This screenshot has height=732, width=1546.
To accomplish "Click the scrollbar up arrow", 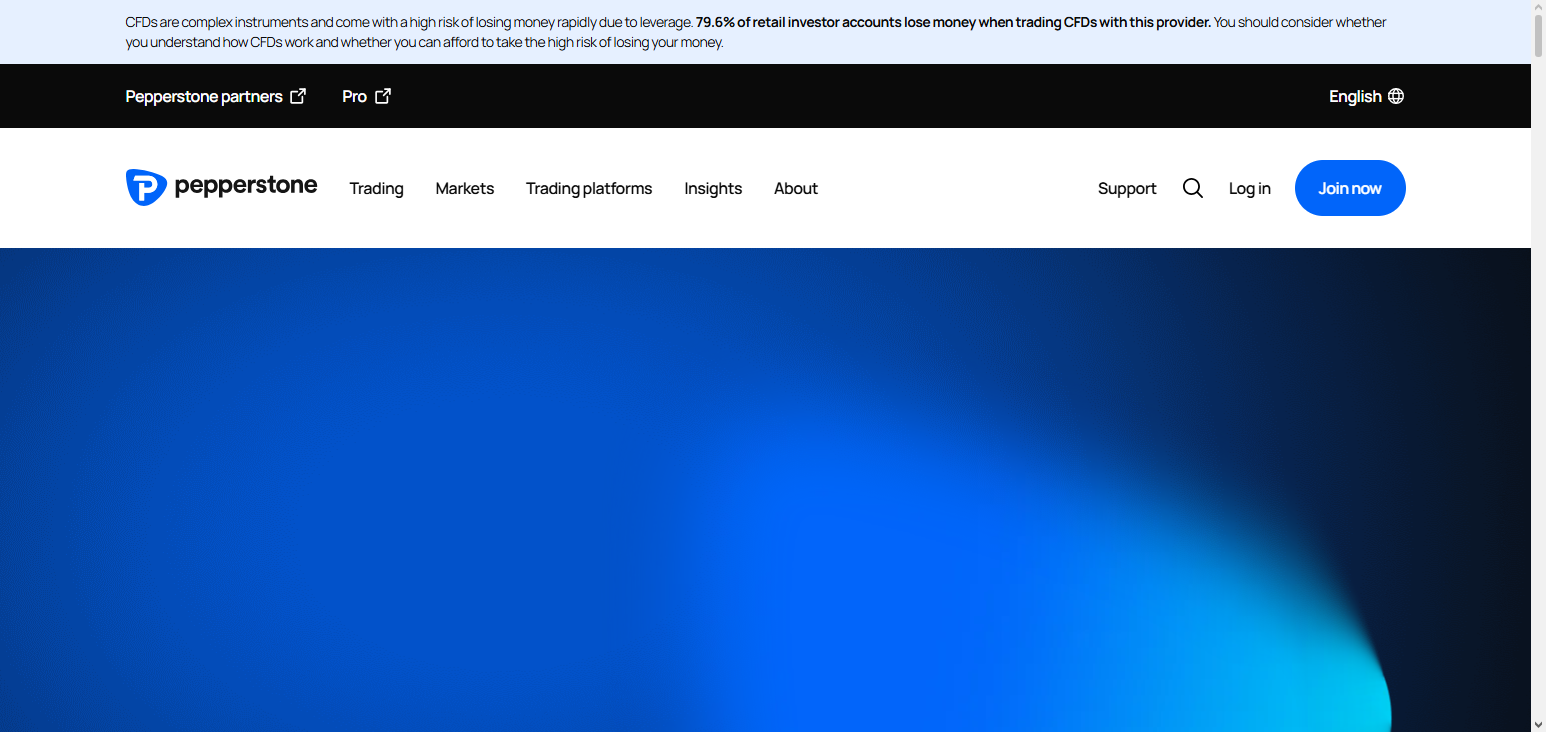I will (x=1538, y=8).
